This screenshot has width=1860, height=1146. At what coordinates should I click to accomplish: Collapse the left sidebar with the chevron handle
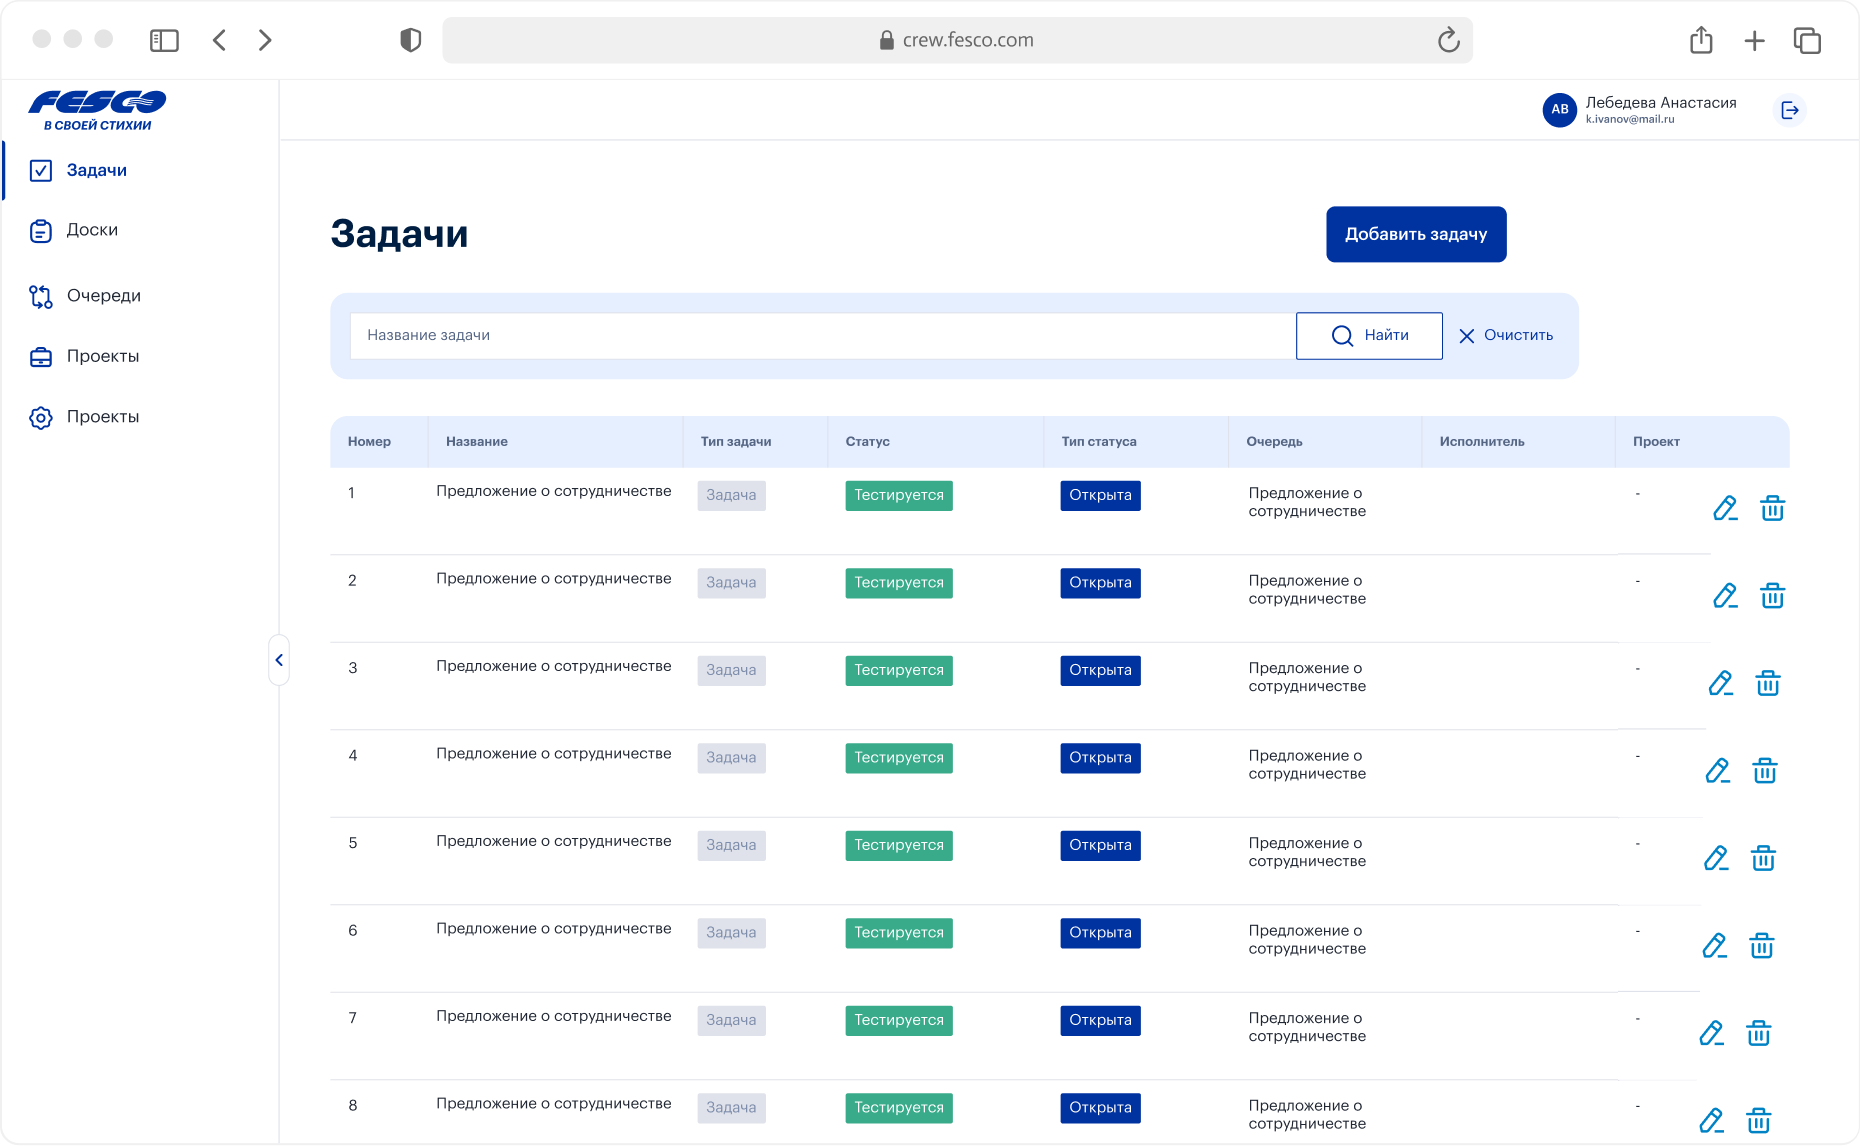point(279,660)
